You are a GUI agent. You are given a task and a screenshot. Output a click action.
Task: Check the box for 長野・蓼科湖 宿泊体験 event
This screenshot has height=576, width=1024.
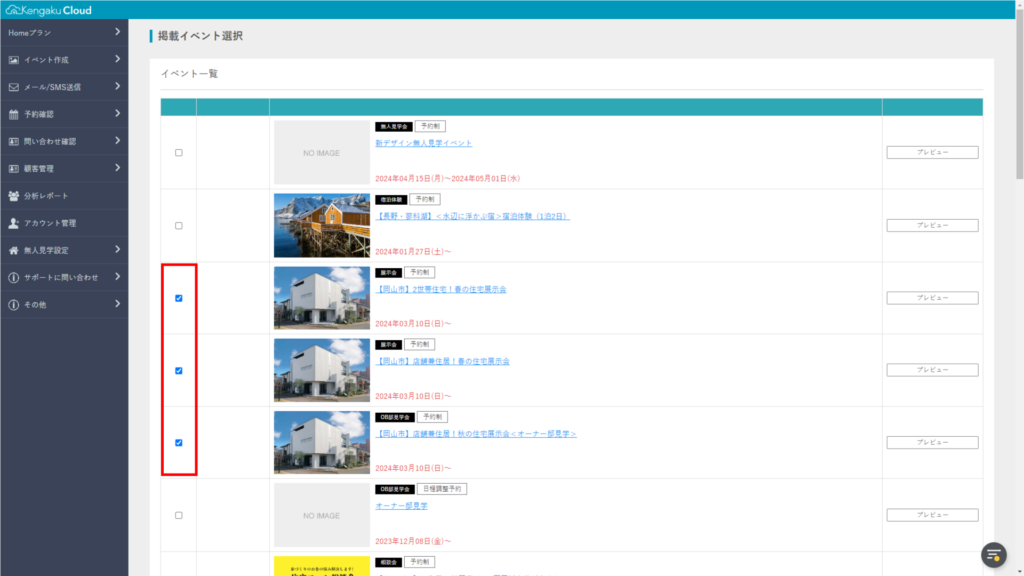(178, 226)
